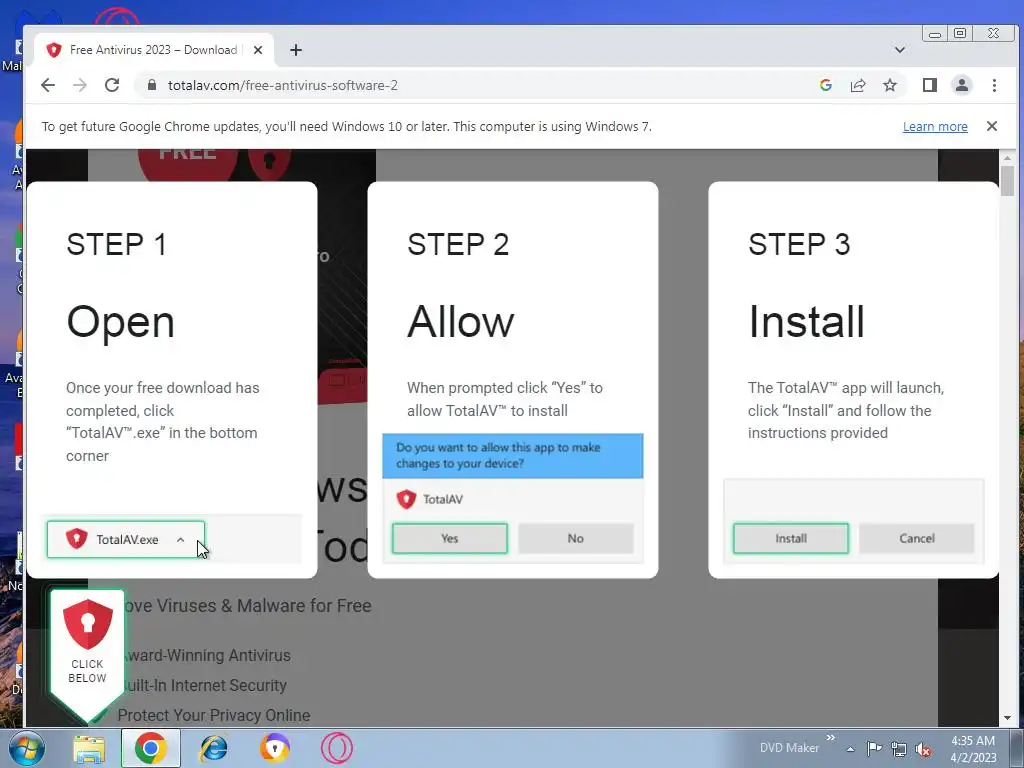Viewport: 1024px width, 768px height.
Task: Open the Action Center flag icon
Action: click(874, 749)
